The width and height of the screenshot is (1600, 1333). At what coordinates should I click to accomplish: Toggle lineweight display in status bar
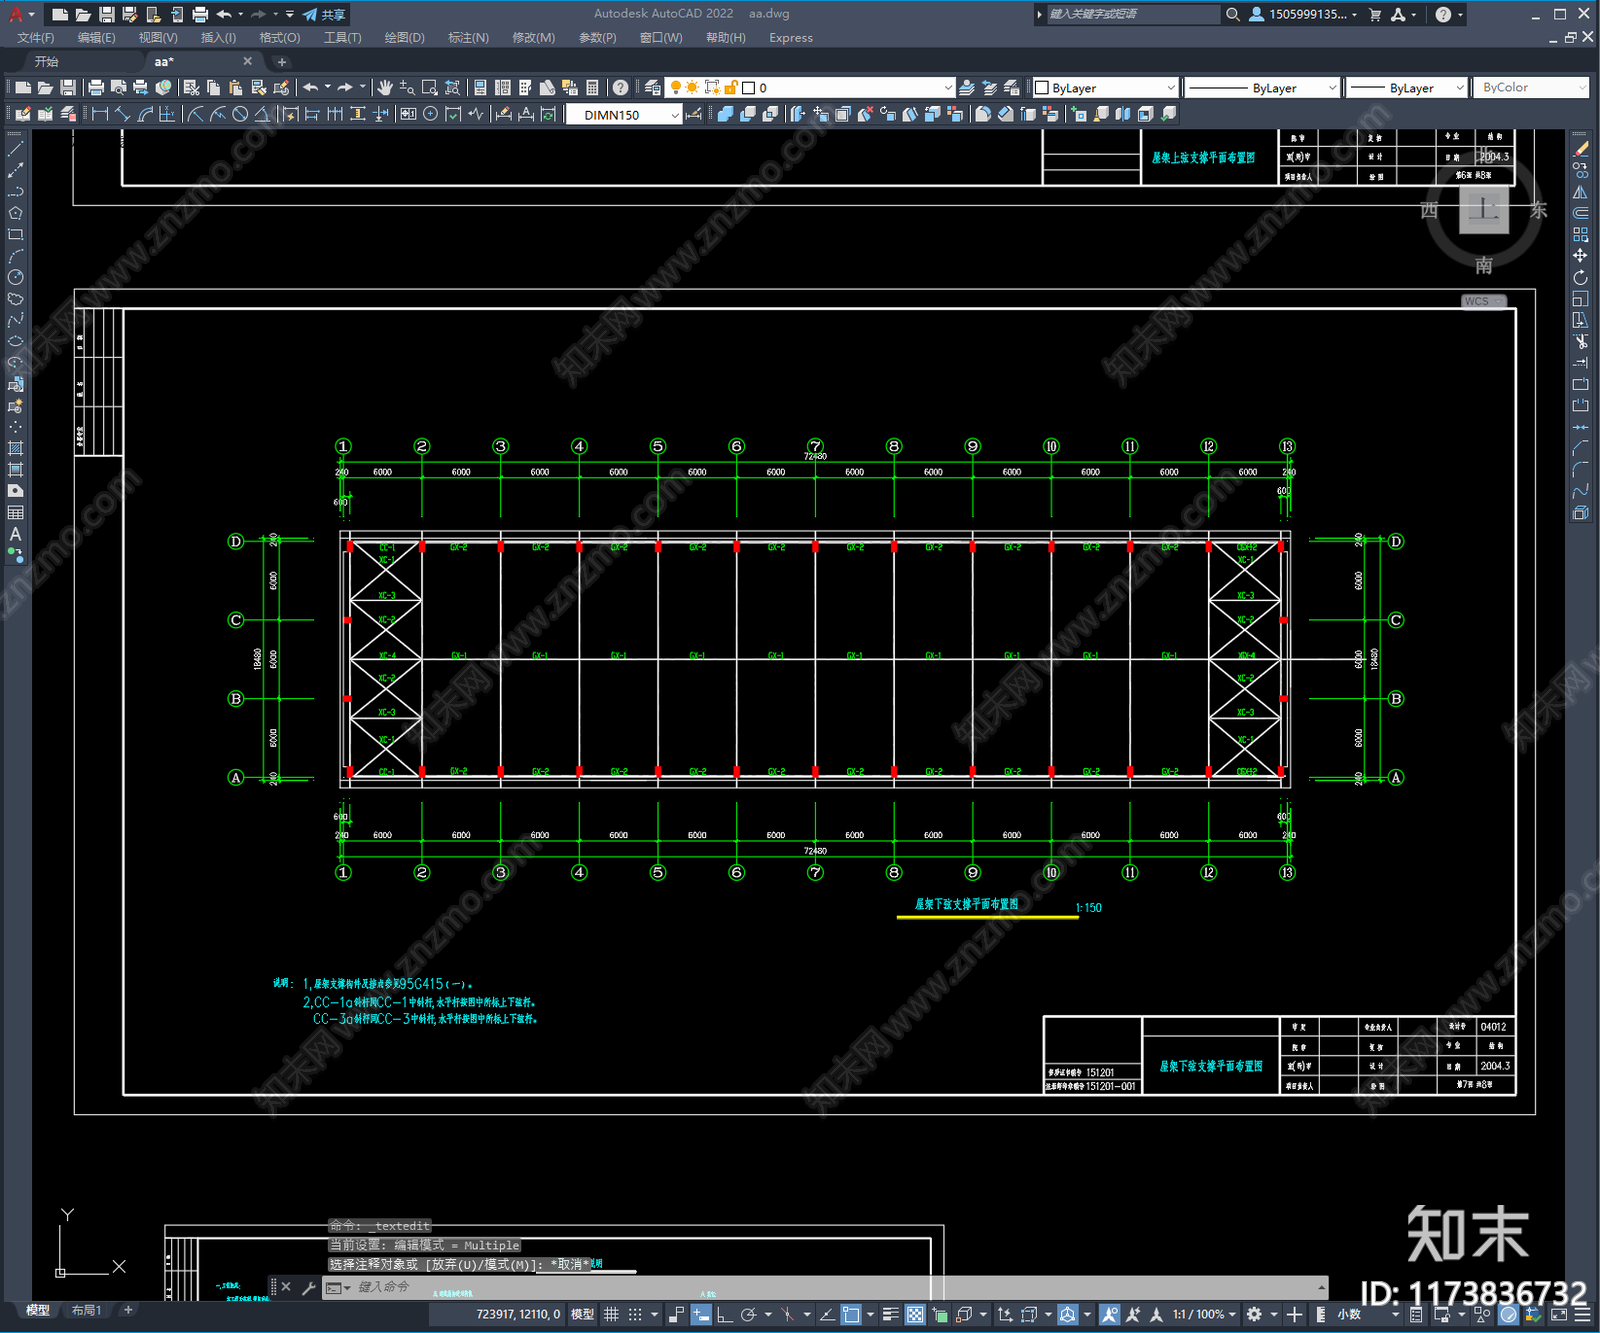[890, 1314]
